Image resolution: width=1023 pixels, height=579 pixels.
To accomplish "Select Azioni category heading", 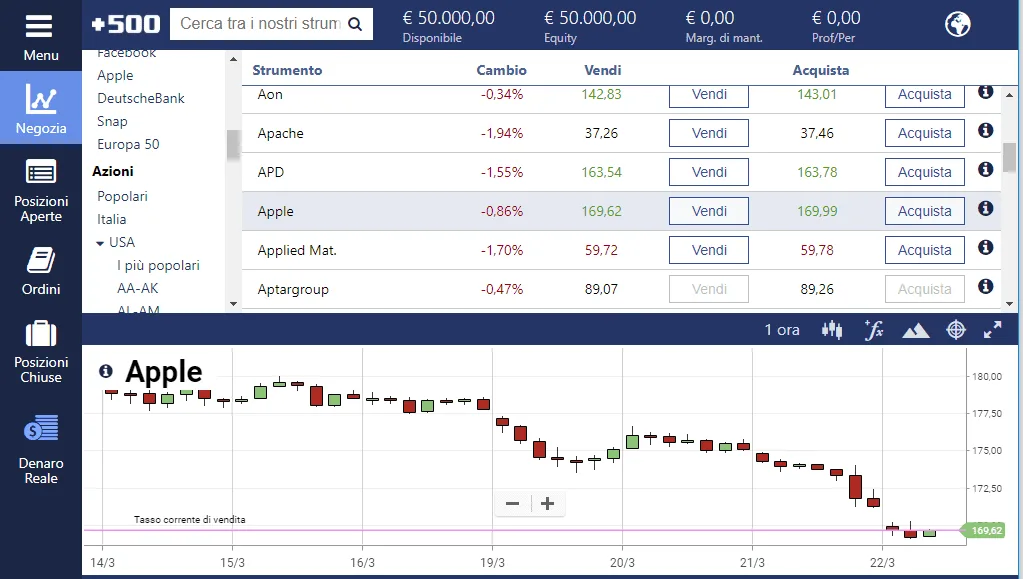I will tap(113, 171).
